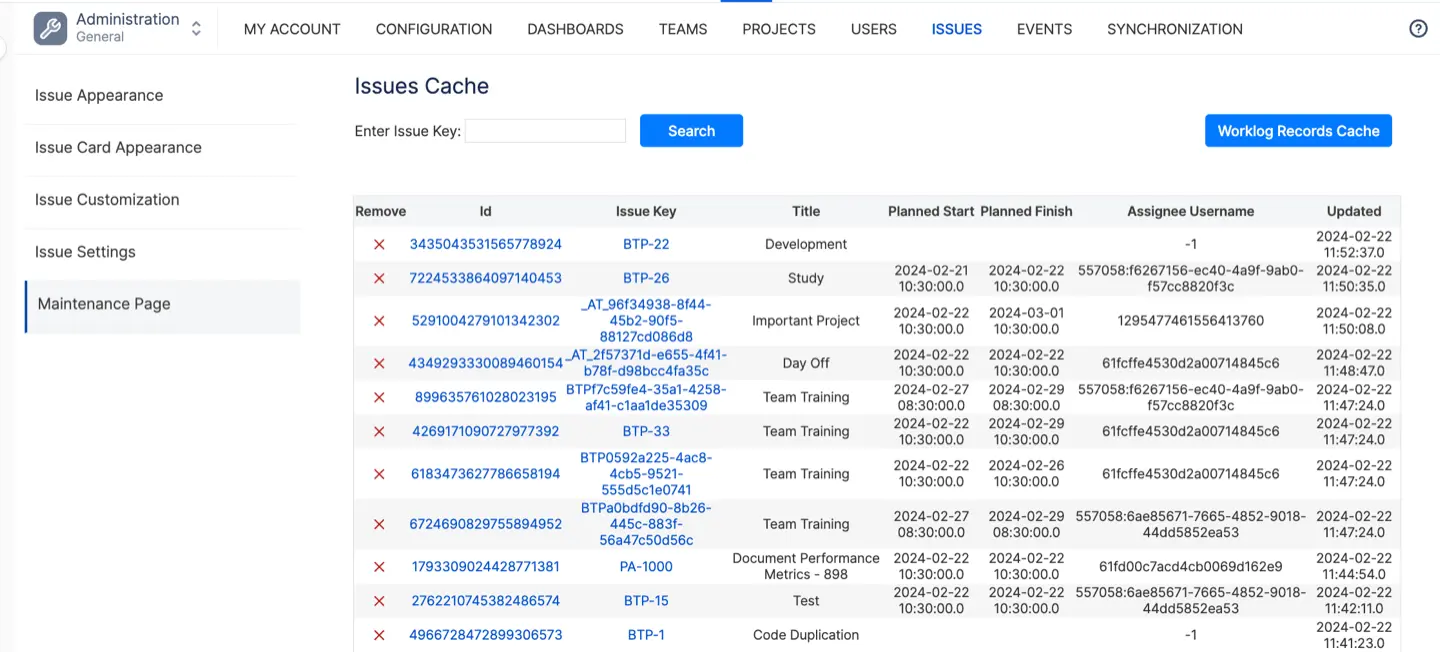Open the Dashboards tab
The width and height of the screenshot is (1440, 652).
pos(575,29)
